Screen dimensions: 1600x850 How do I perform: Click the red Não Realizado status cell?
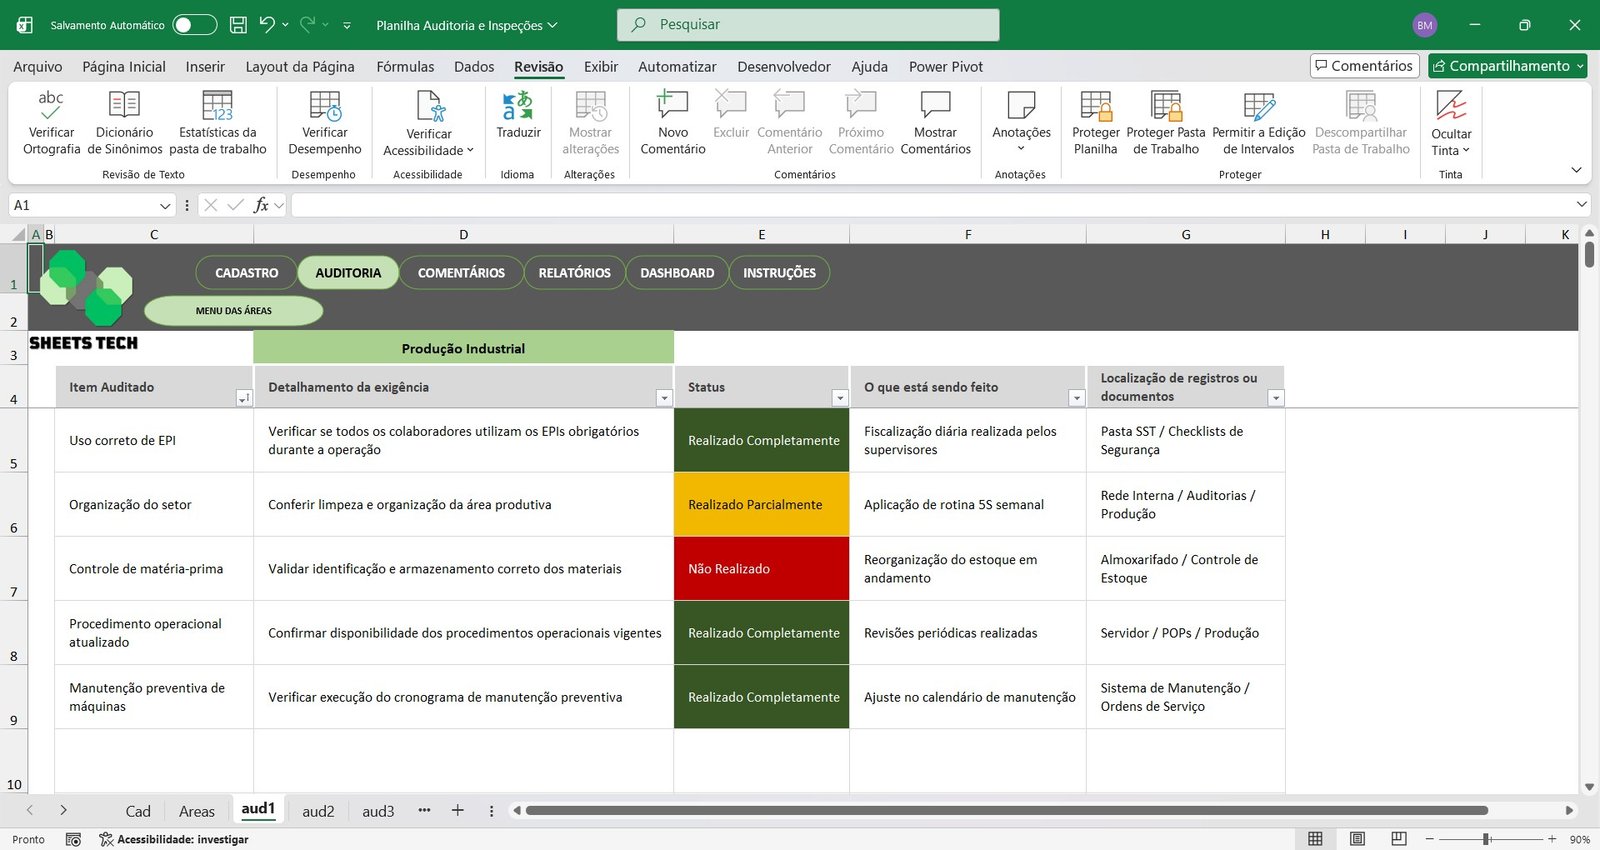[761, 569]
